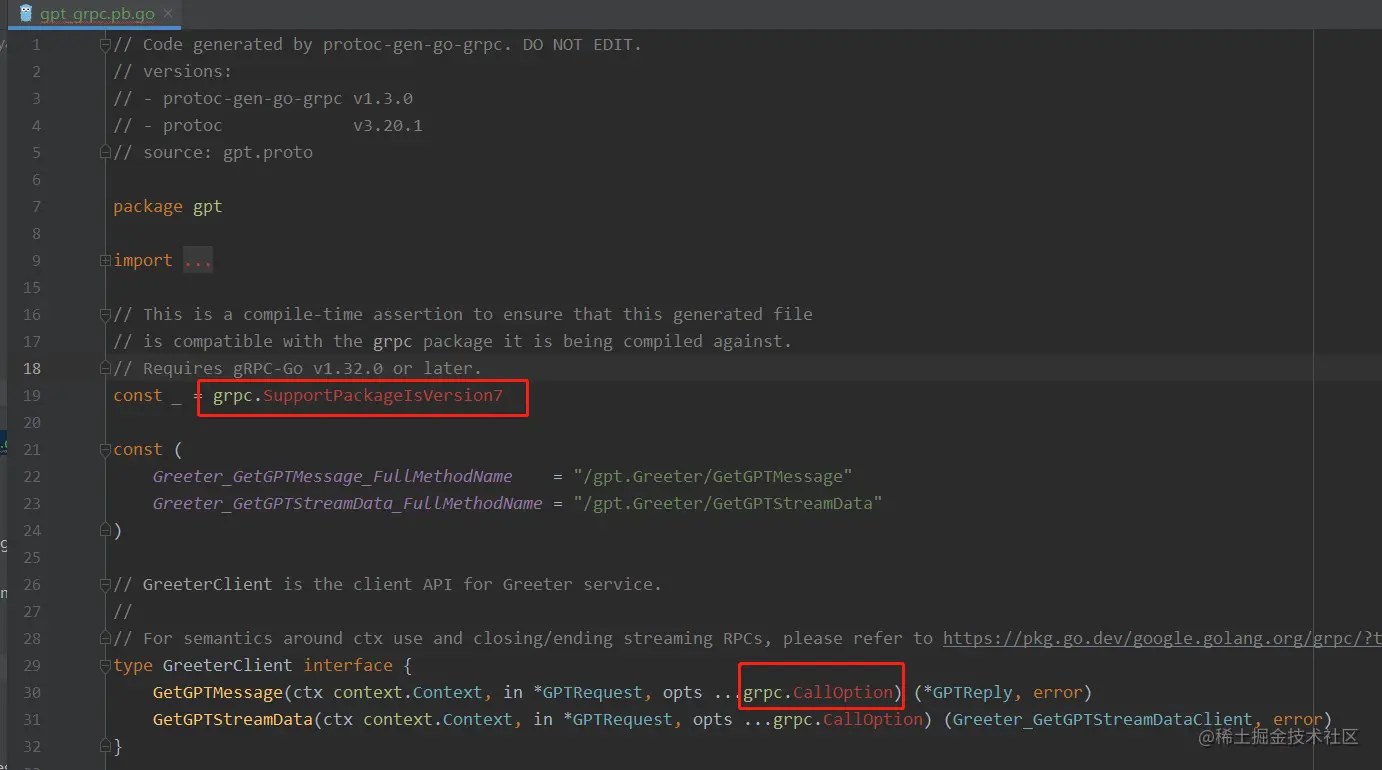Expand the folded import block at line 9

click(105, 260)
